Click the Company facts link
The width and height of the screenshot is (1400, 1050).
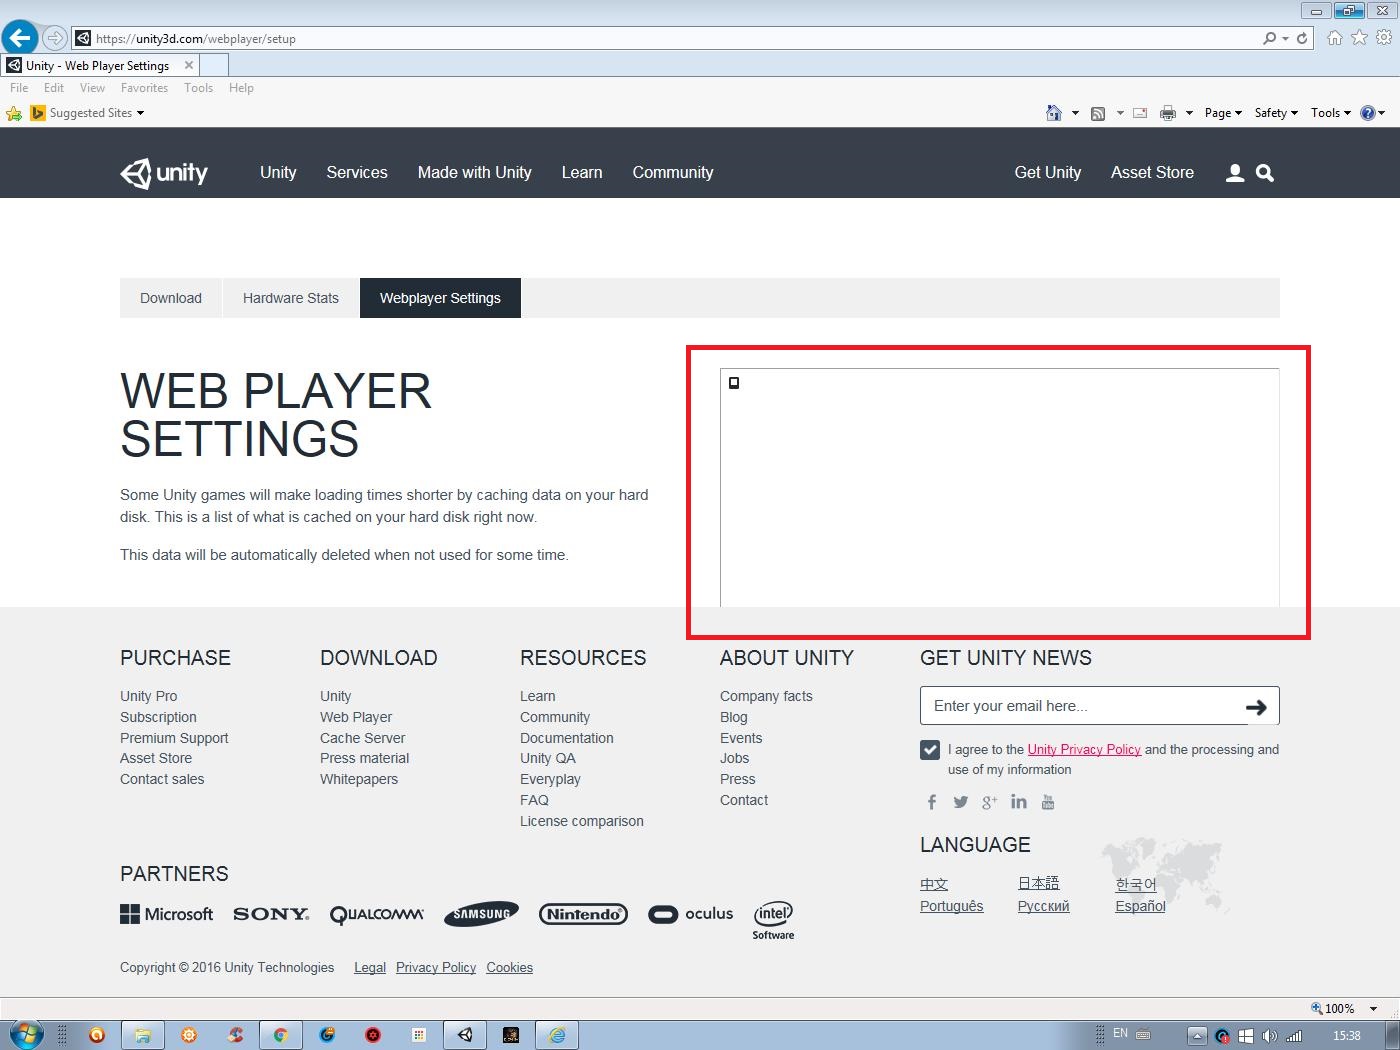[766, 696]
